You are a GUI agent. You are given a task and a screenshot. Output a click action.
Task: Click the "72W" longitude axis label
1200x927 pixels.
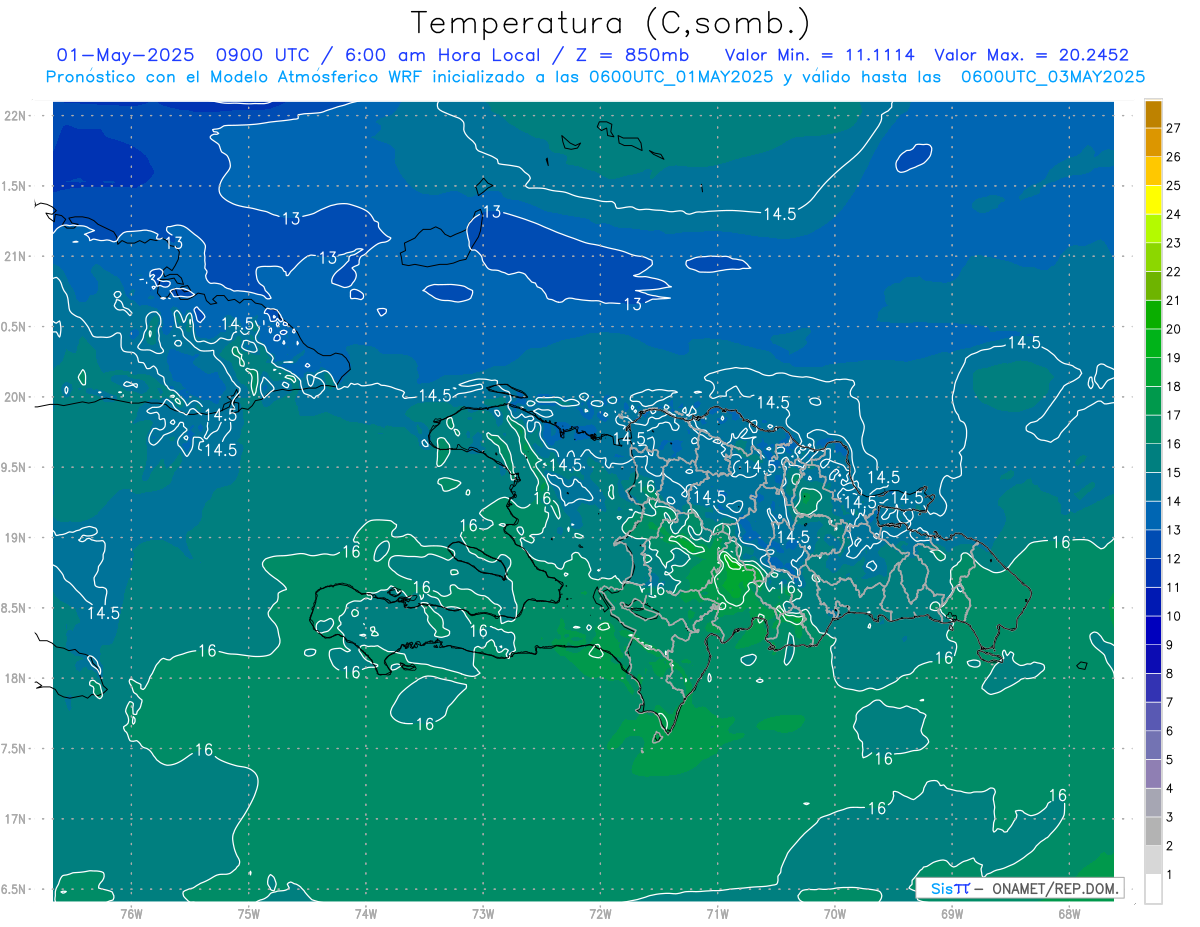click(600, 913)
